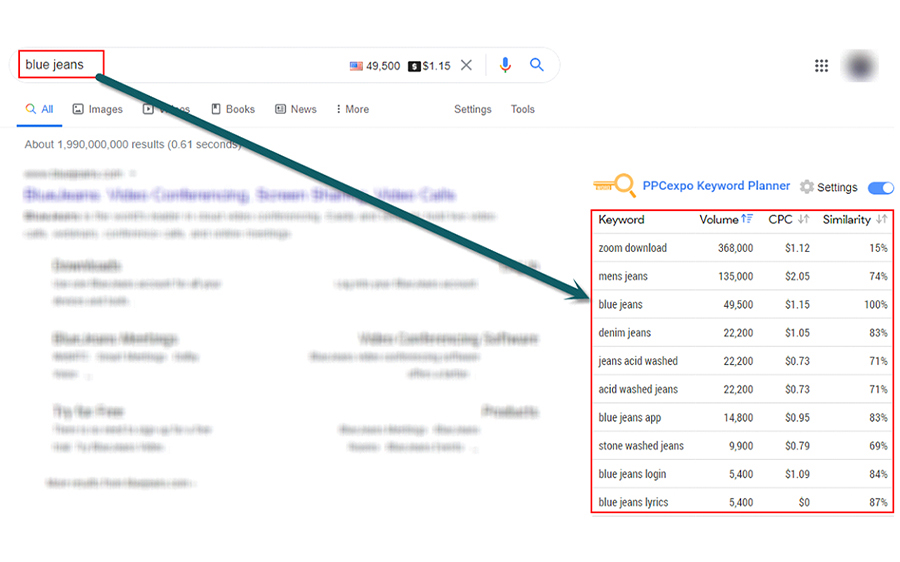Click the Keyword column header

(x=621, y=219)
